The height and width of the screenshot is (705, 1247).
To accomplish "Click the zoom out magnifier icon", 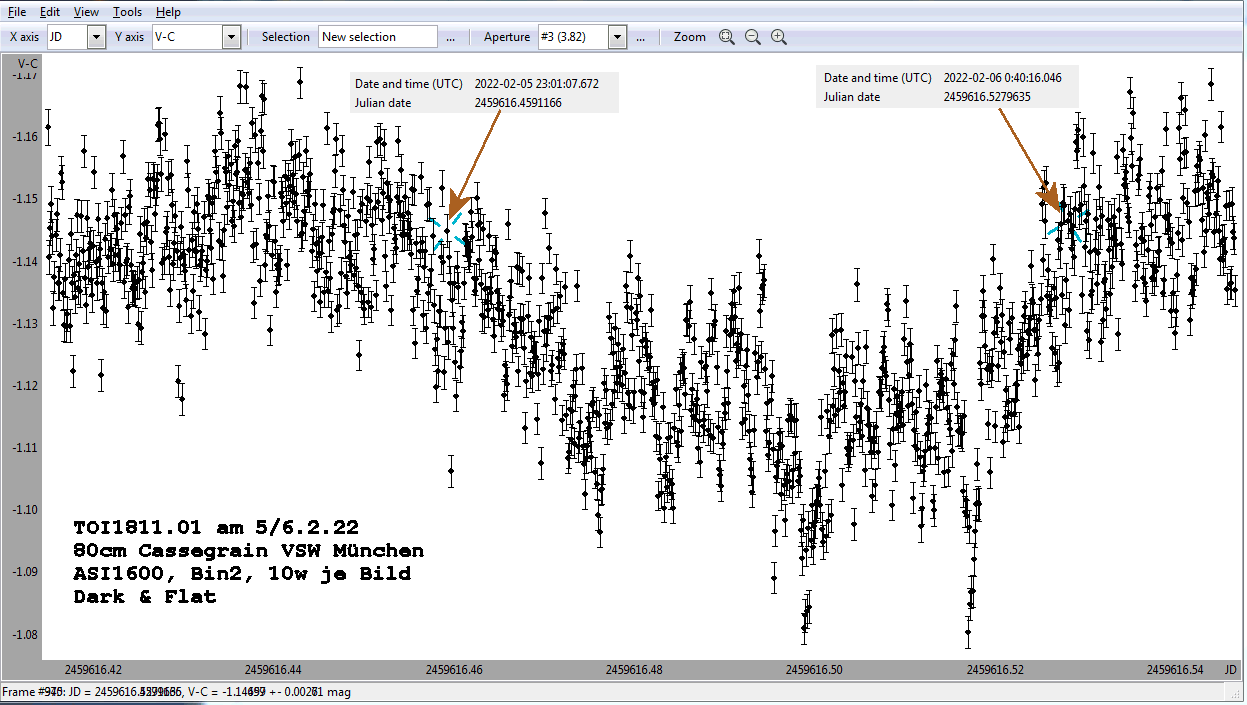I will [753, 37].
